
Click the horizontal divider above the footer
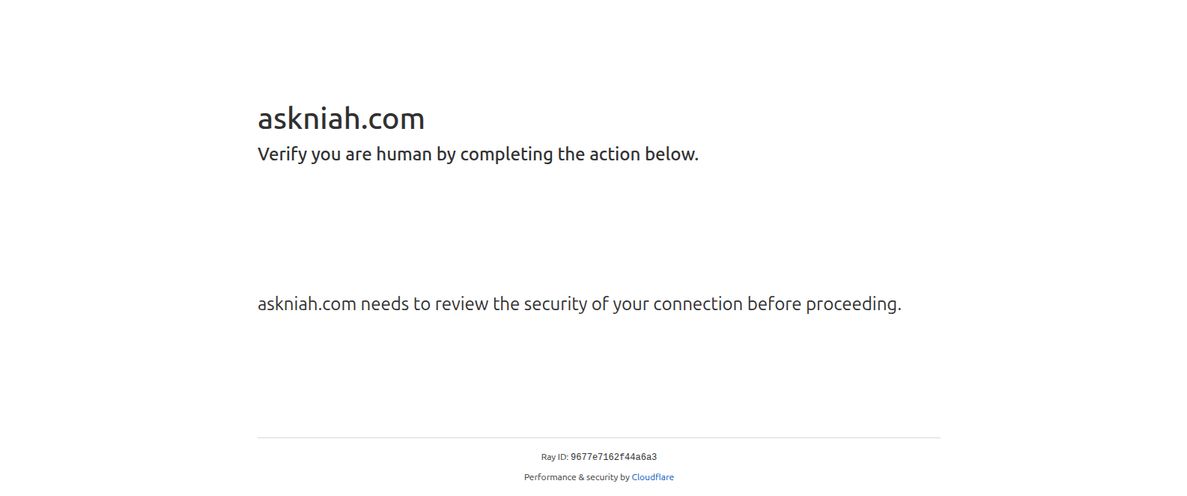click(x=598, y=437)
